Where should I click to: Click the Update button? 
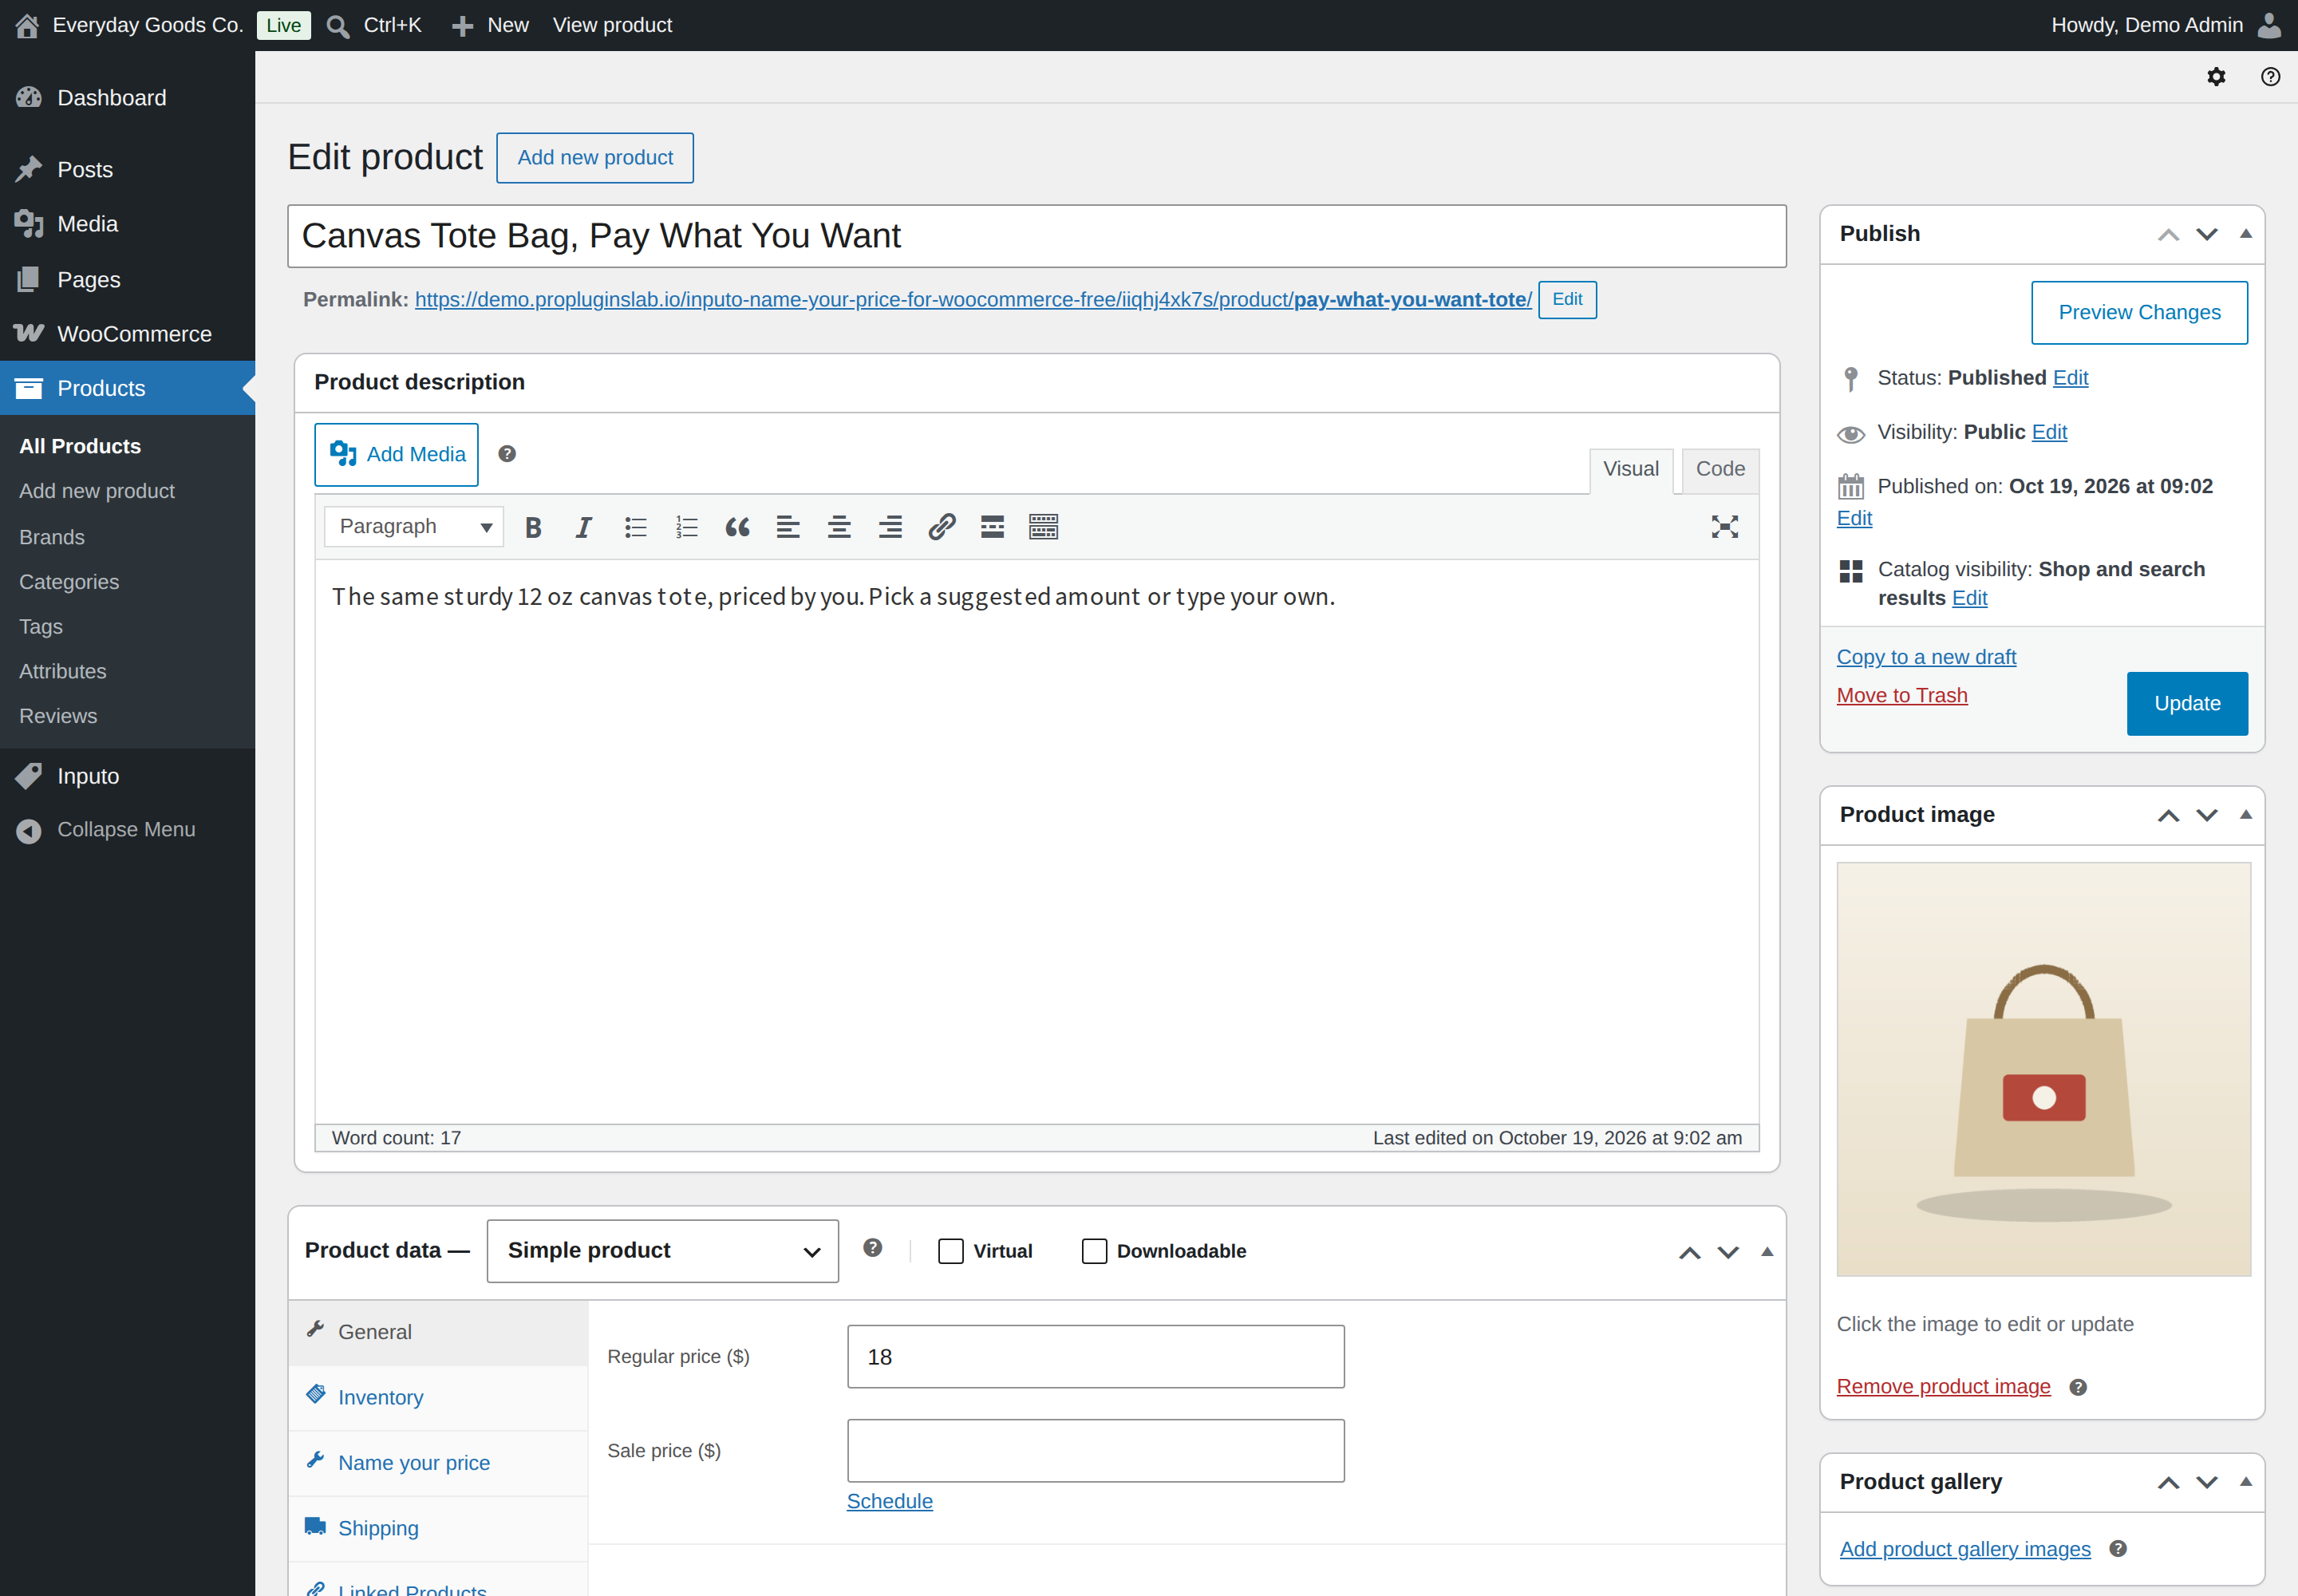(2188, 704)
